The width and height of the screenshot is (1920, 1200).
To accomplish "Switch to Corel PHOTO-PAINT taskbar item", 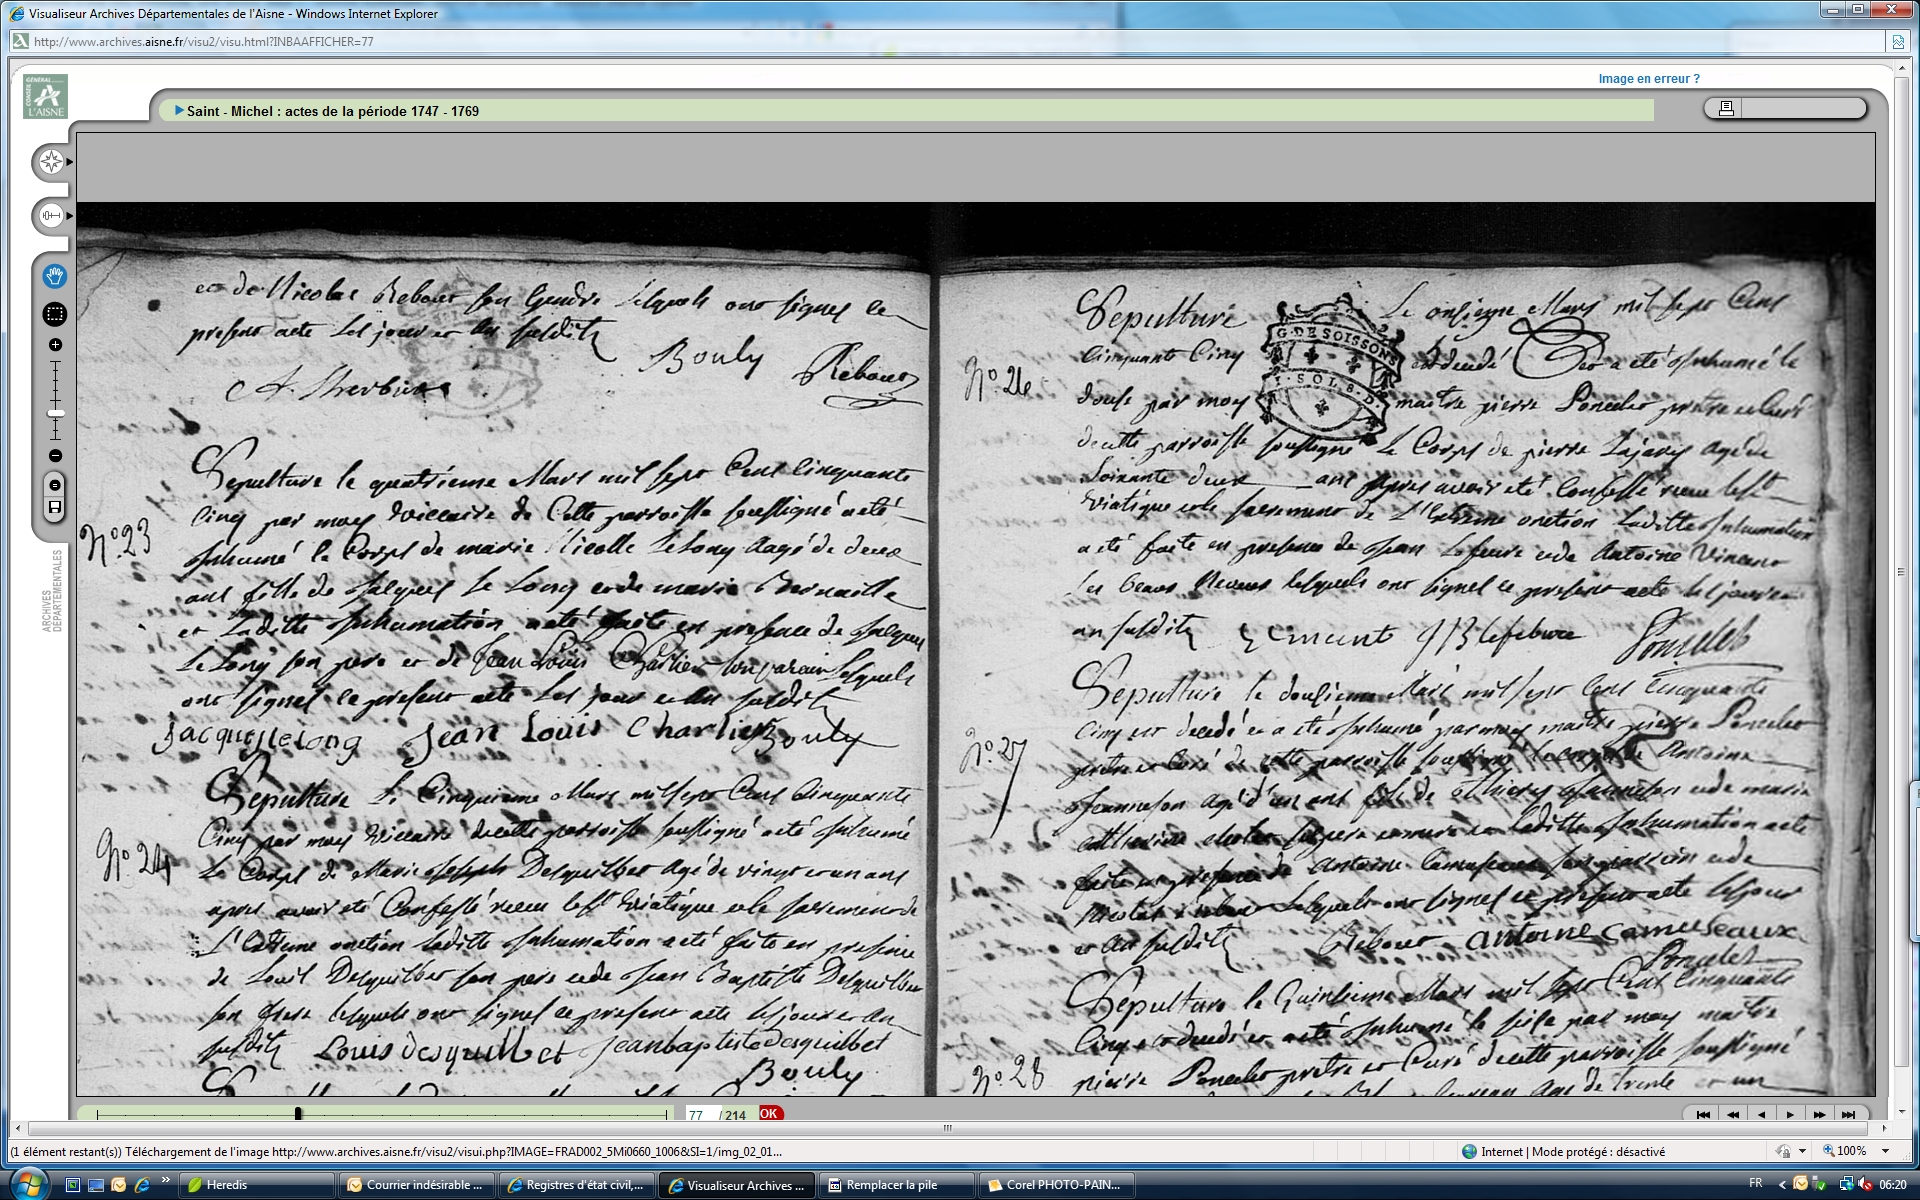I will (x=1055, y=1185).
